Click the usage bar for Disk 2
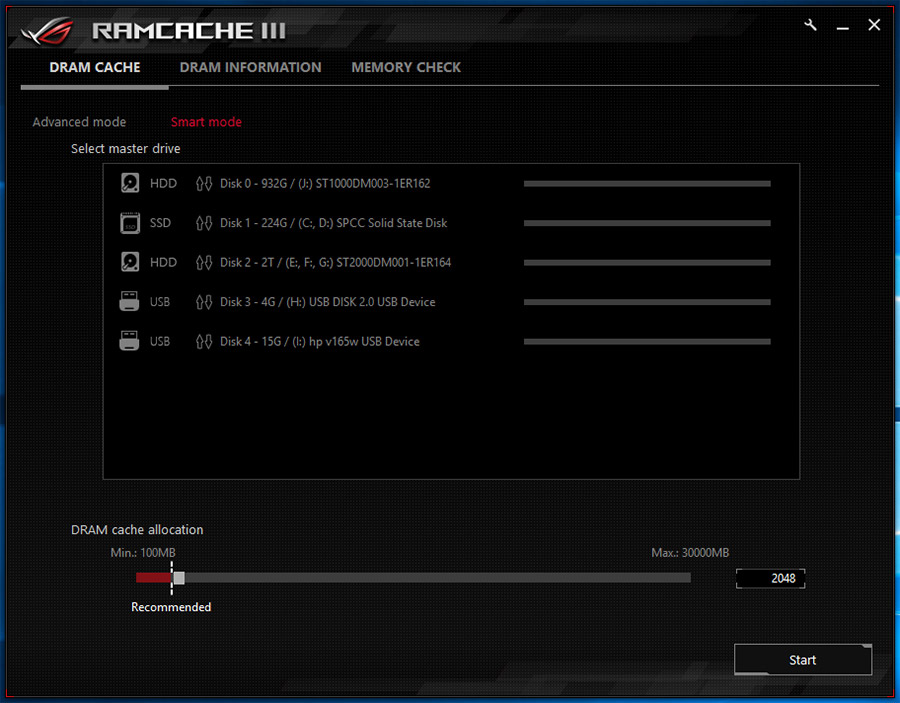The height and width of the screenshot is (703, 900). click(647, 262)
